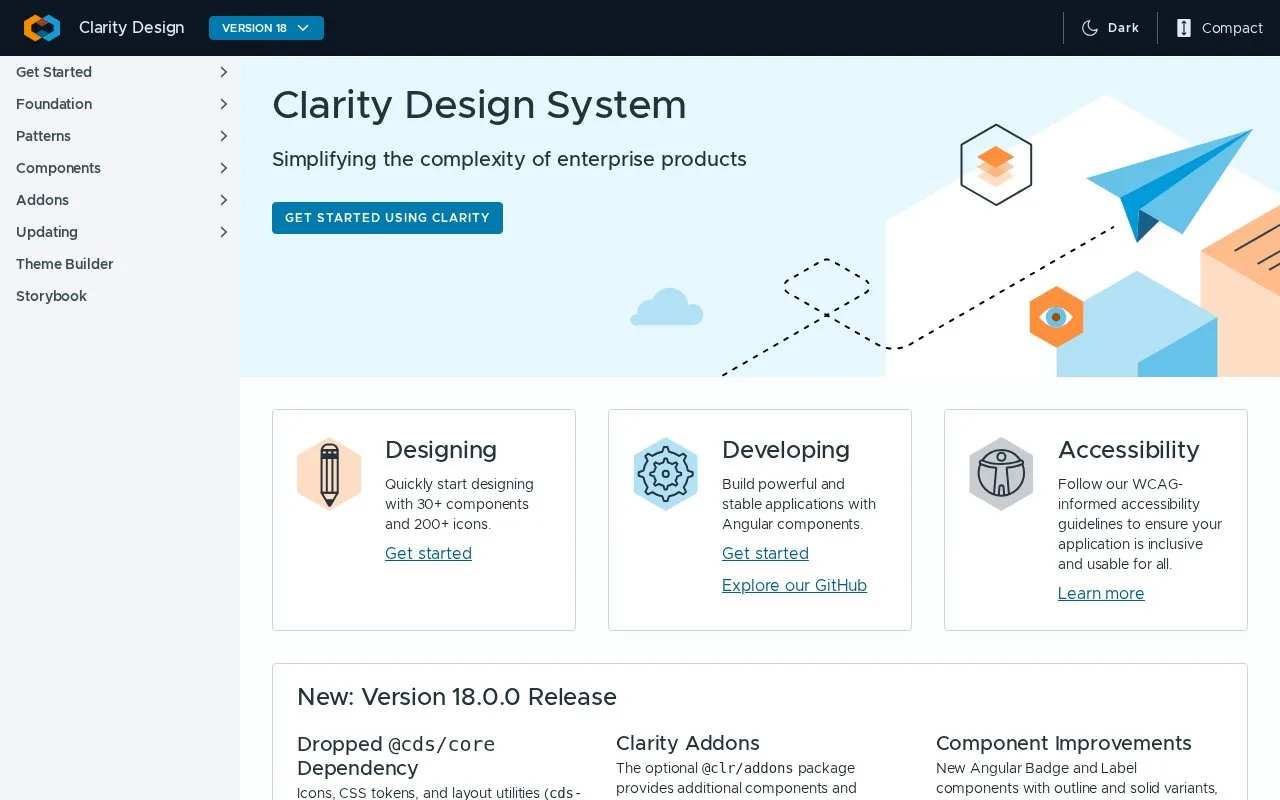Click the blue paper airplane illustration
Image resolution: width=1280 pixels, height=800 pixels.
[1170, 185]
